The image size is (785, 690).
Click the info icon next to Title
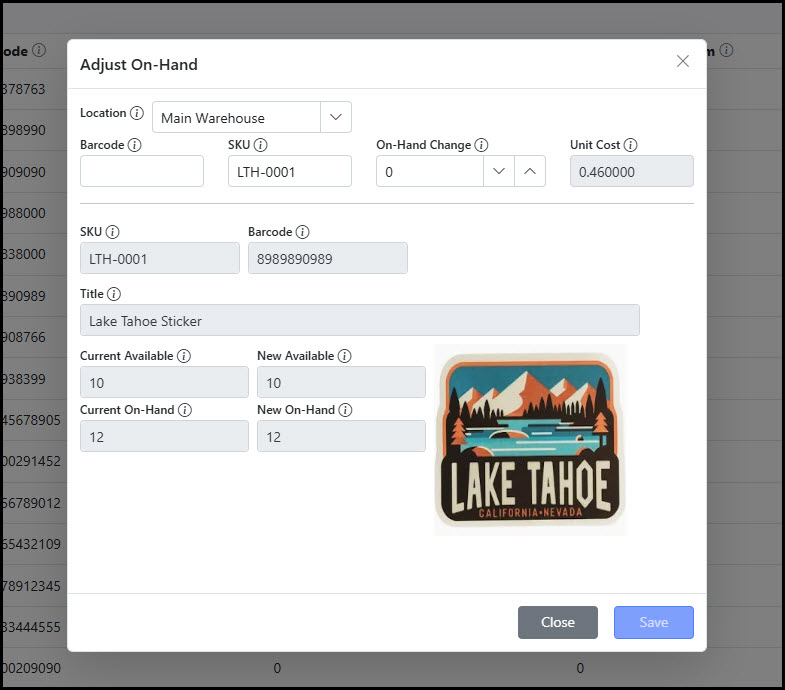(x=114, y=294)
